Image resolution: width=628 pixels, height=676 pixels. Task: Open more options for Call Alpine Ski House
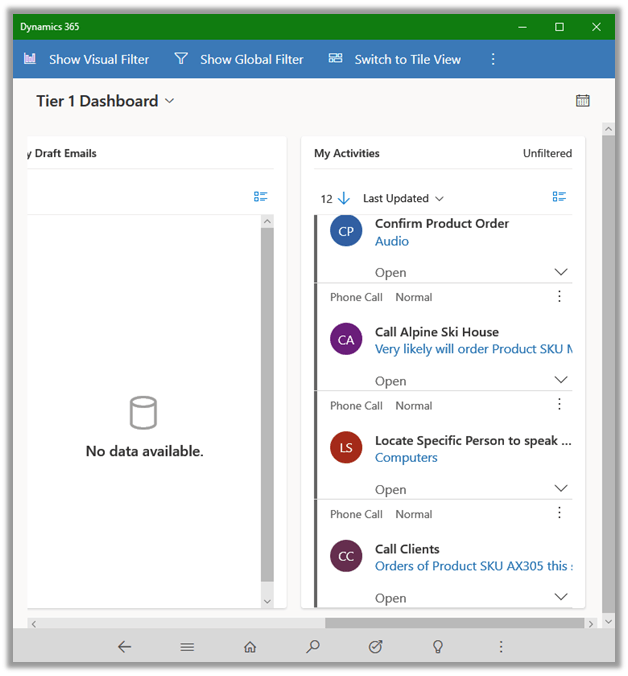coord(559,296)
